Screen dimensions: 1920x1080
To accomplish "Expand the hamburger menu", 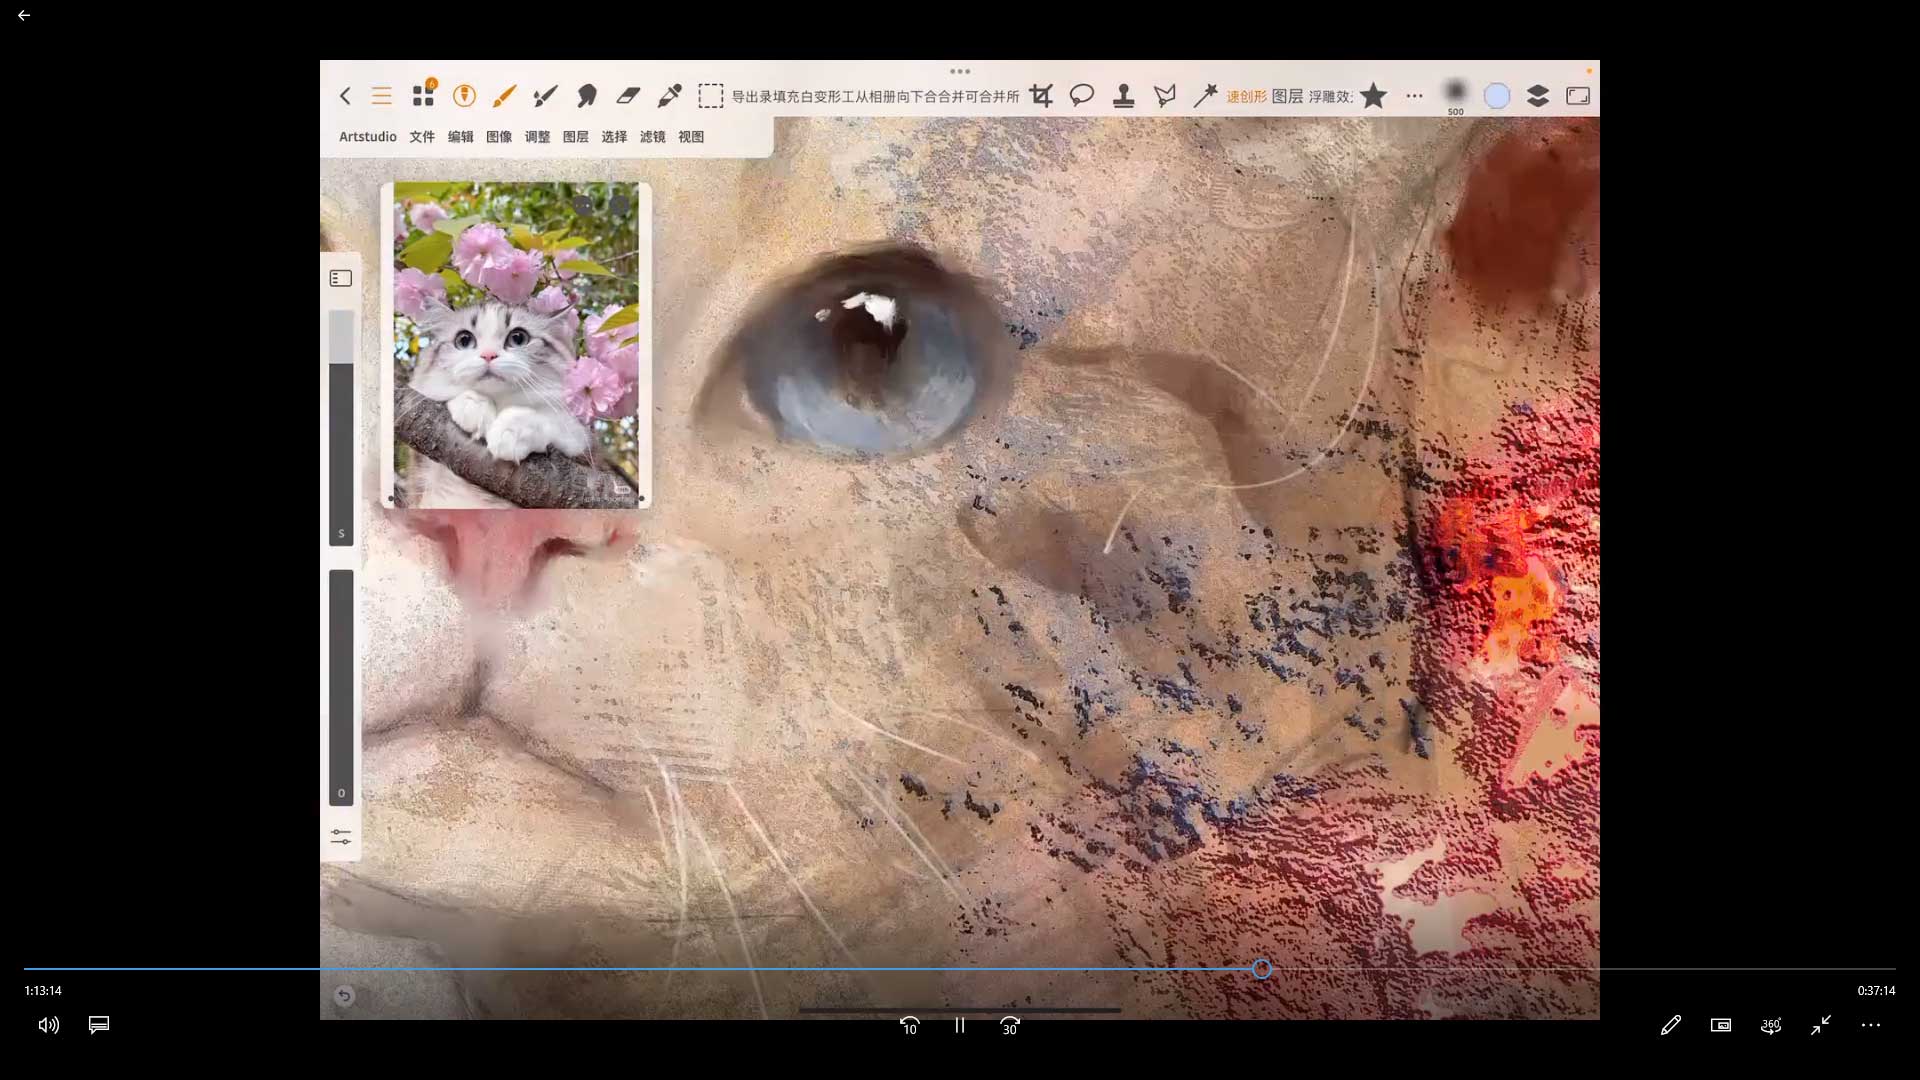I will (381, 96).
